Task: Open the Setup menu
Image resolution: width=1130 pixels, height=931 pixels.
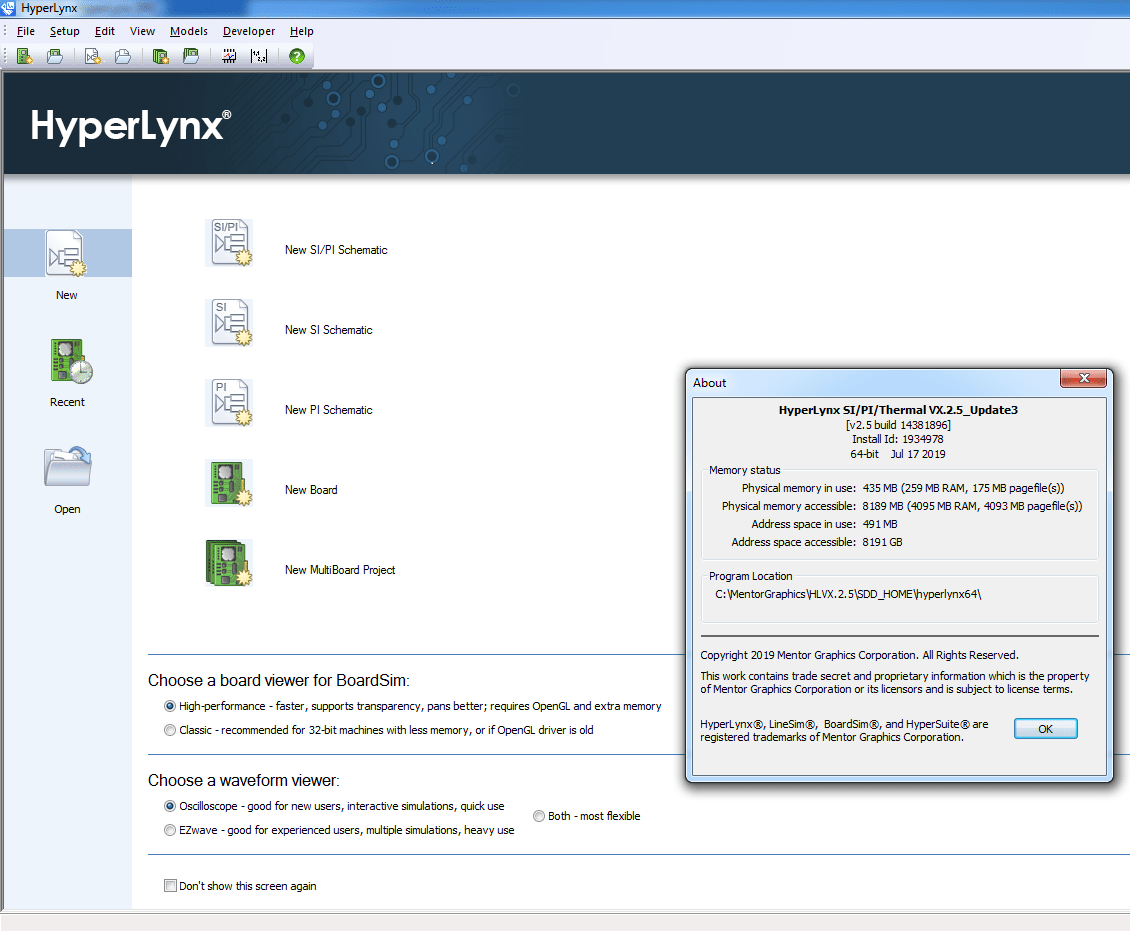Action: point(64,31)
